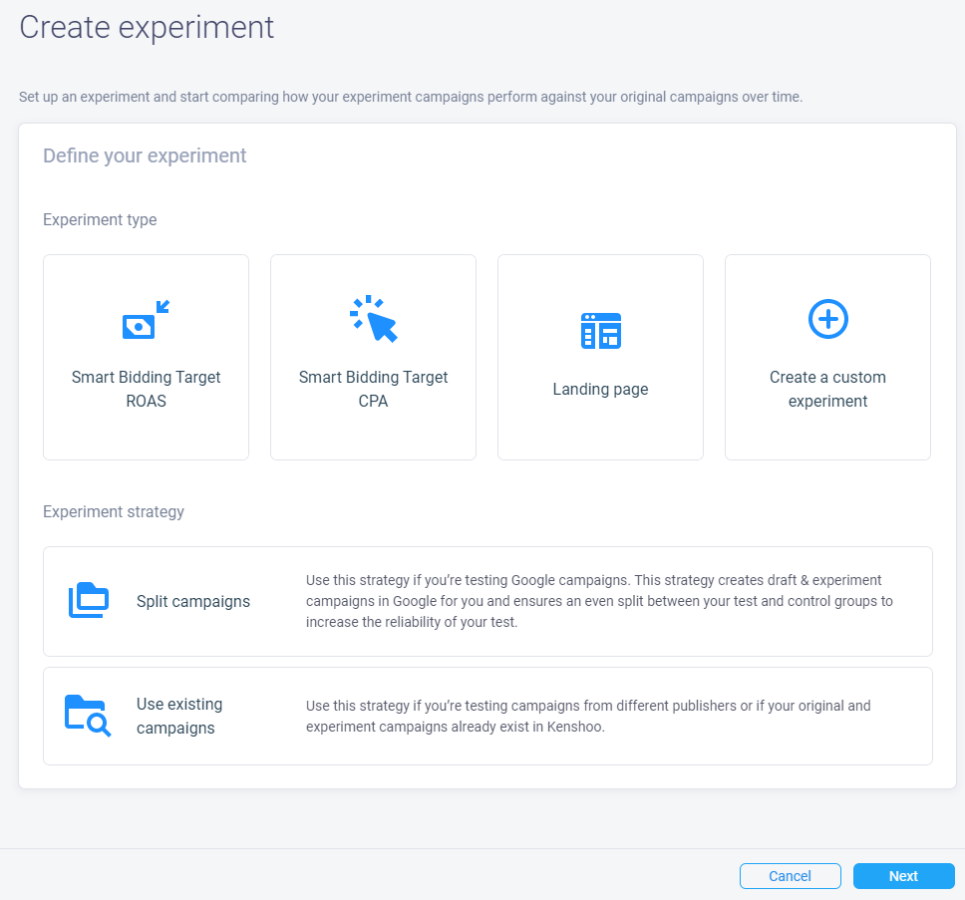Click the Use existing campaigns folder-search icon
This screenshot has width=965, height=900.
click(x=88, y=715)
